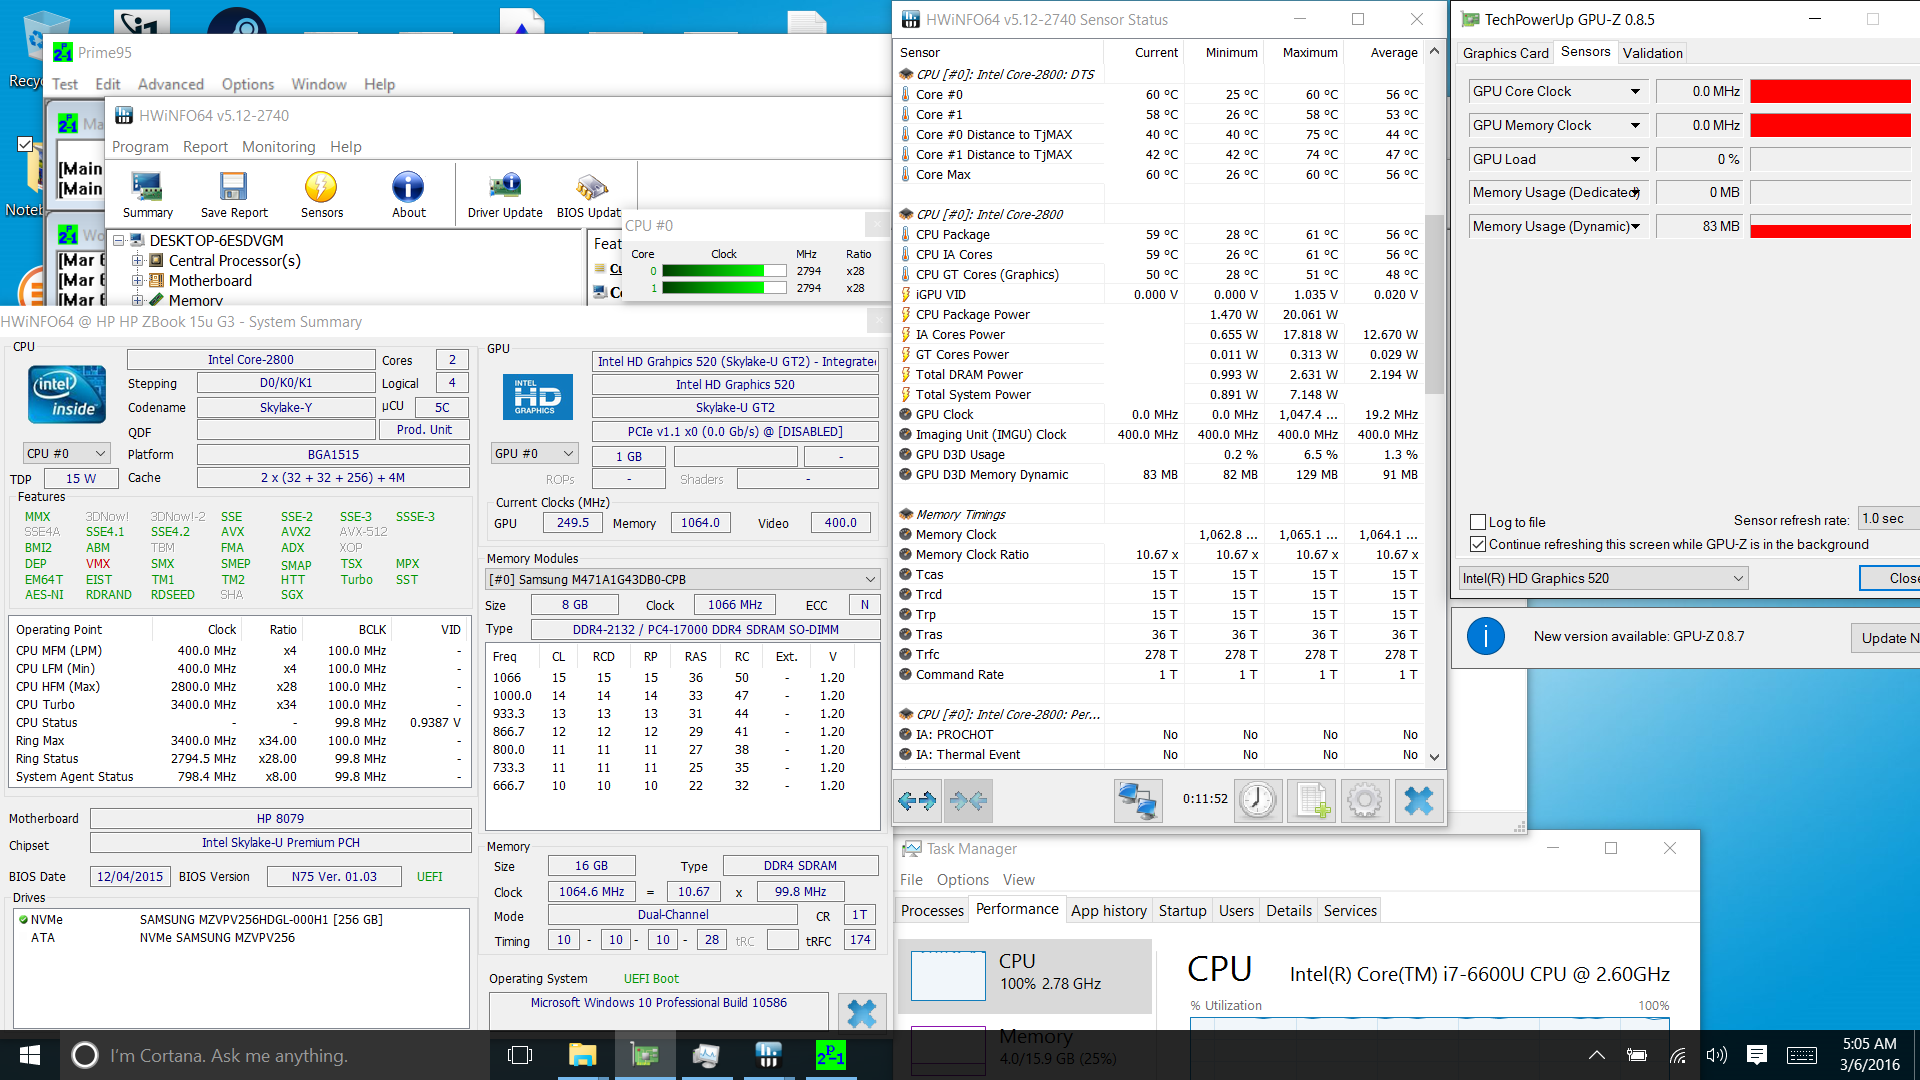
Task: Open sensor settings gear icon
Action: click(x=1365, y=800)
